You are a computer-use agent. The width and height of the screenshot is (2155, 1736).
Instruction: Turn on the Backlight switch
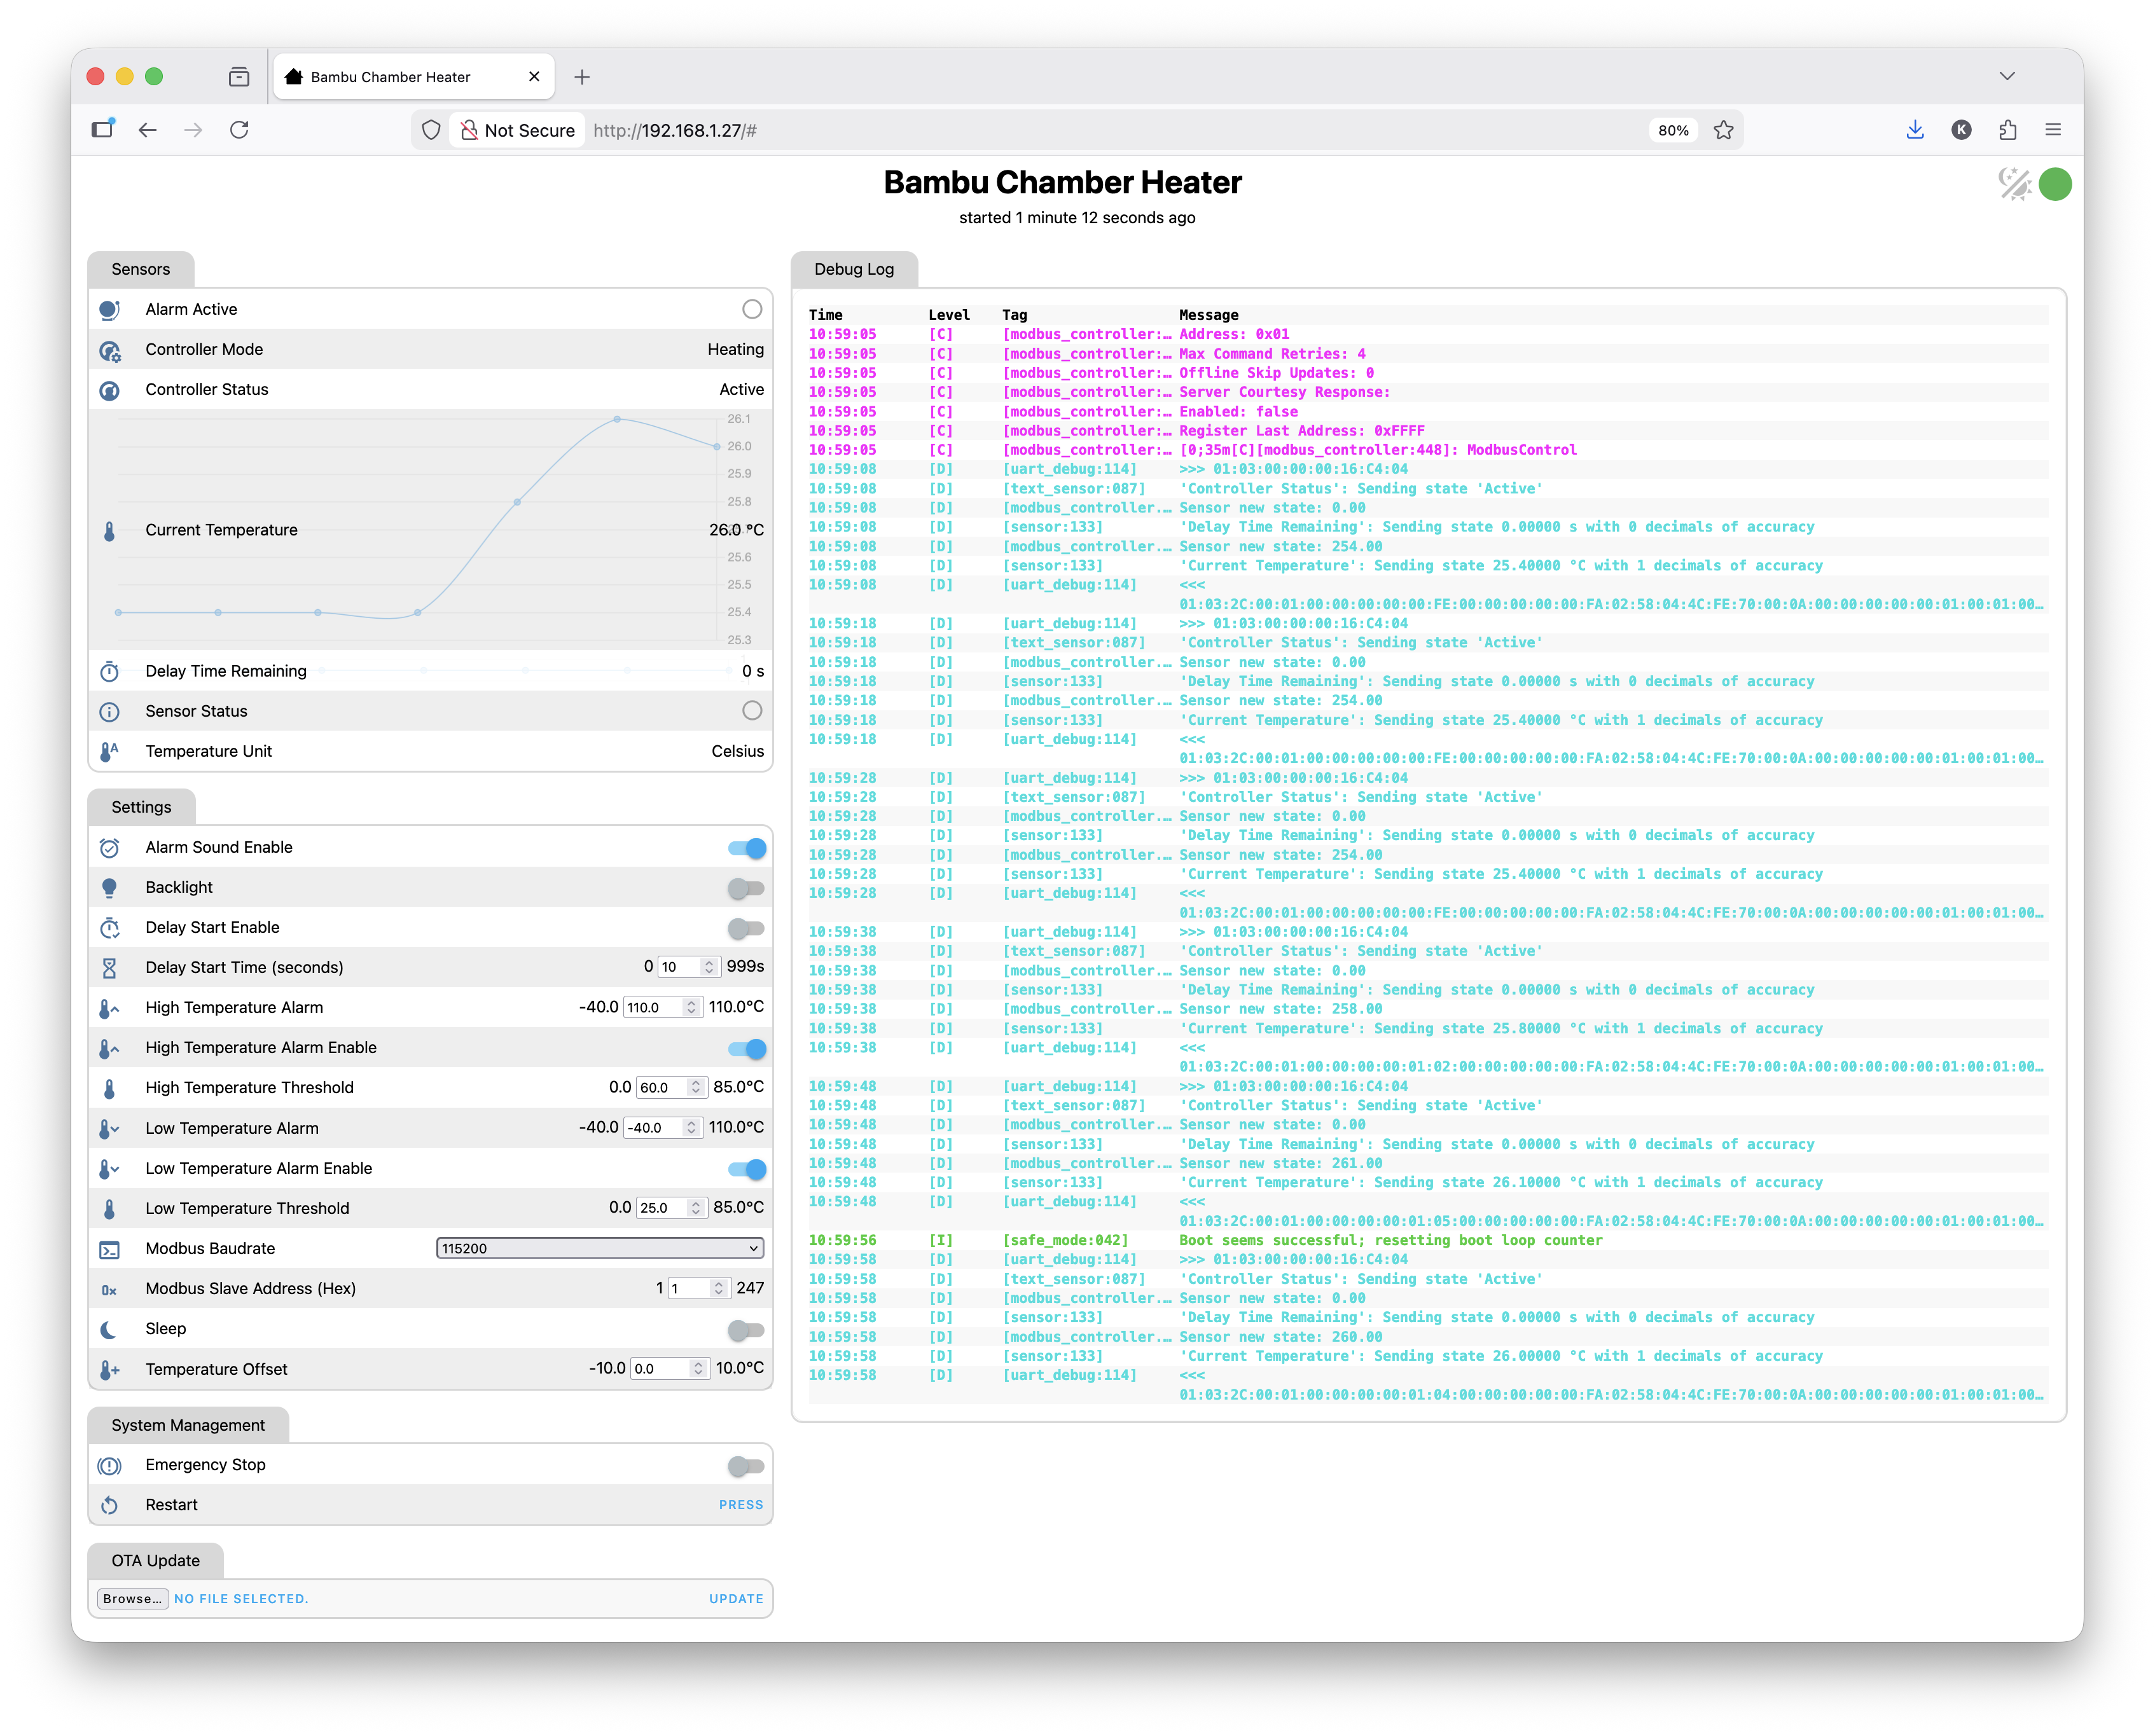746,888
